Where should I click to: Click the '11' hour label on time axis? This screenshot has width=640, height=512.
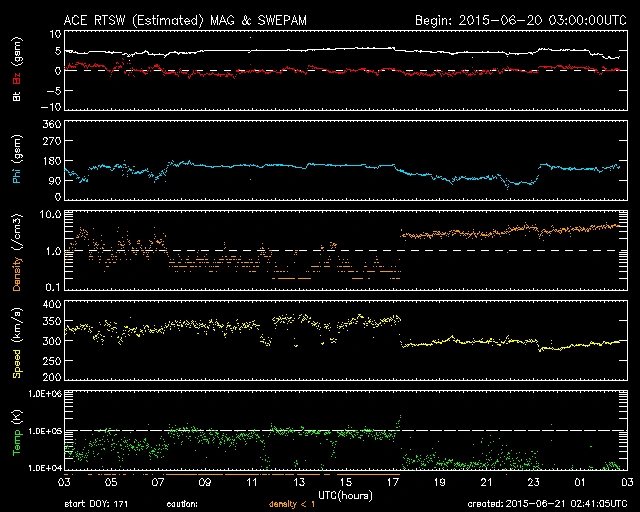252,483
